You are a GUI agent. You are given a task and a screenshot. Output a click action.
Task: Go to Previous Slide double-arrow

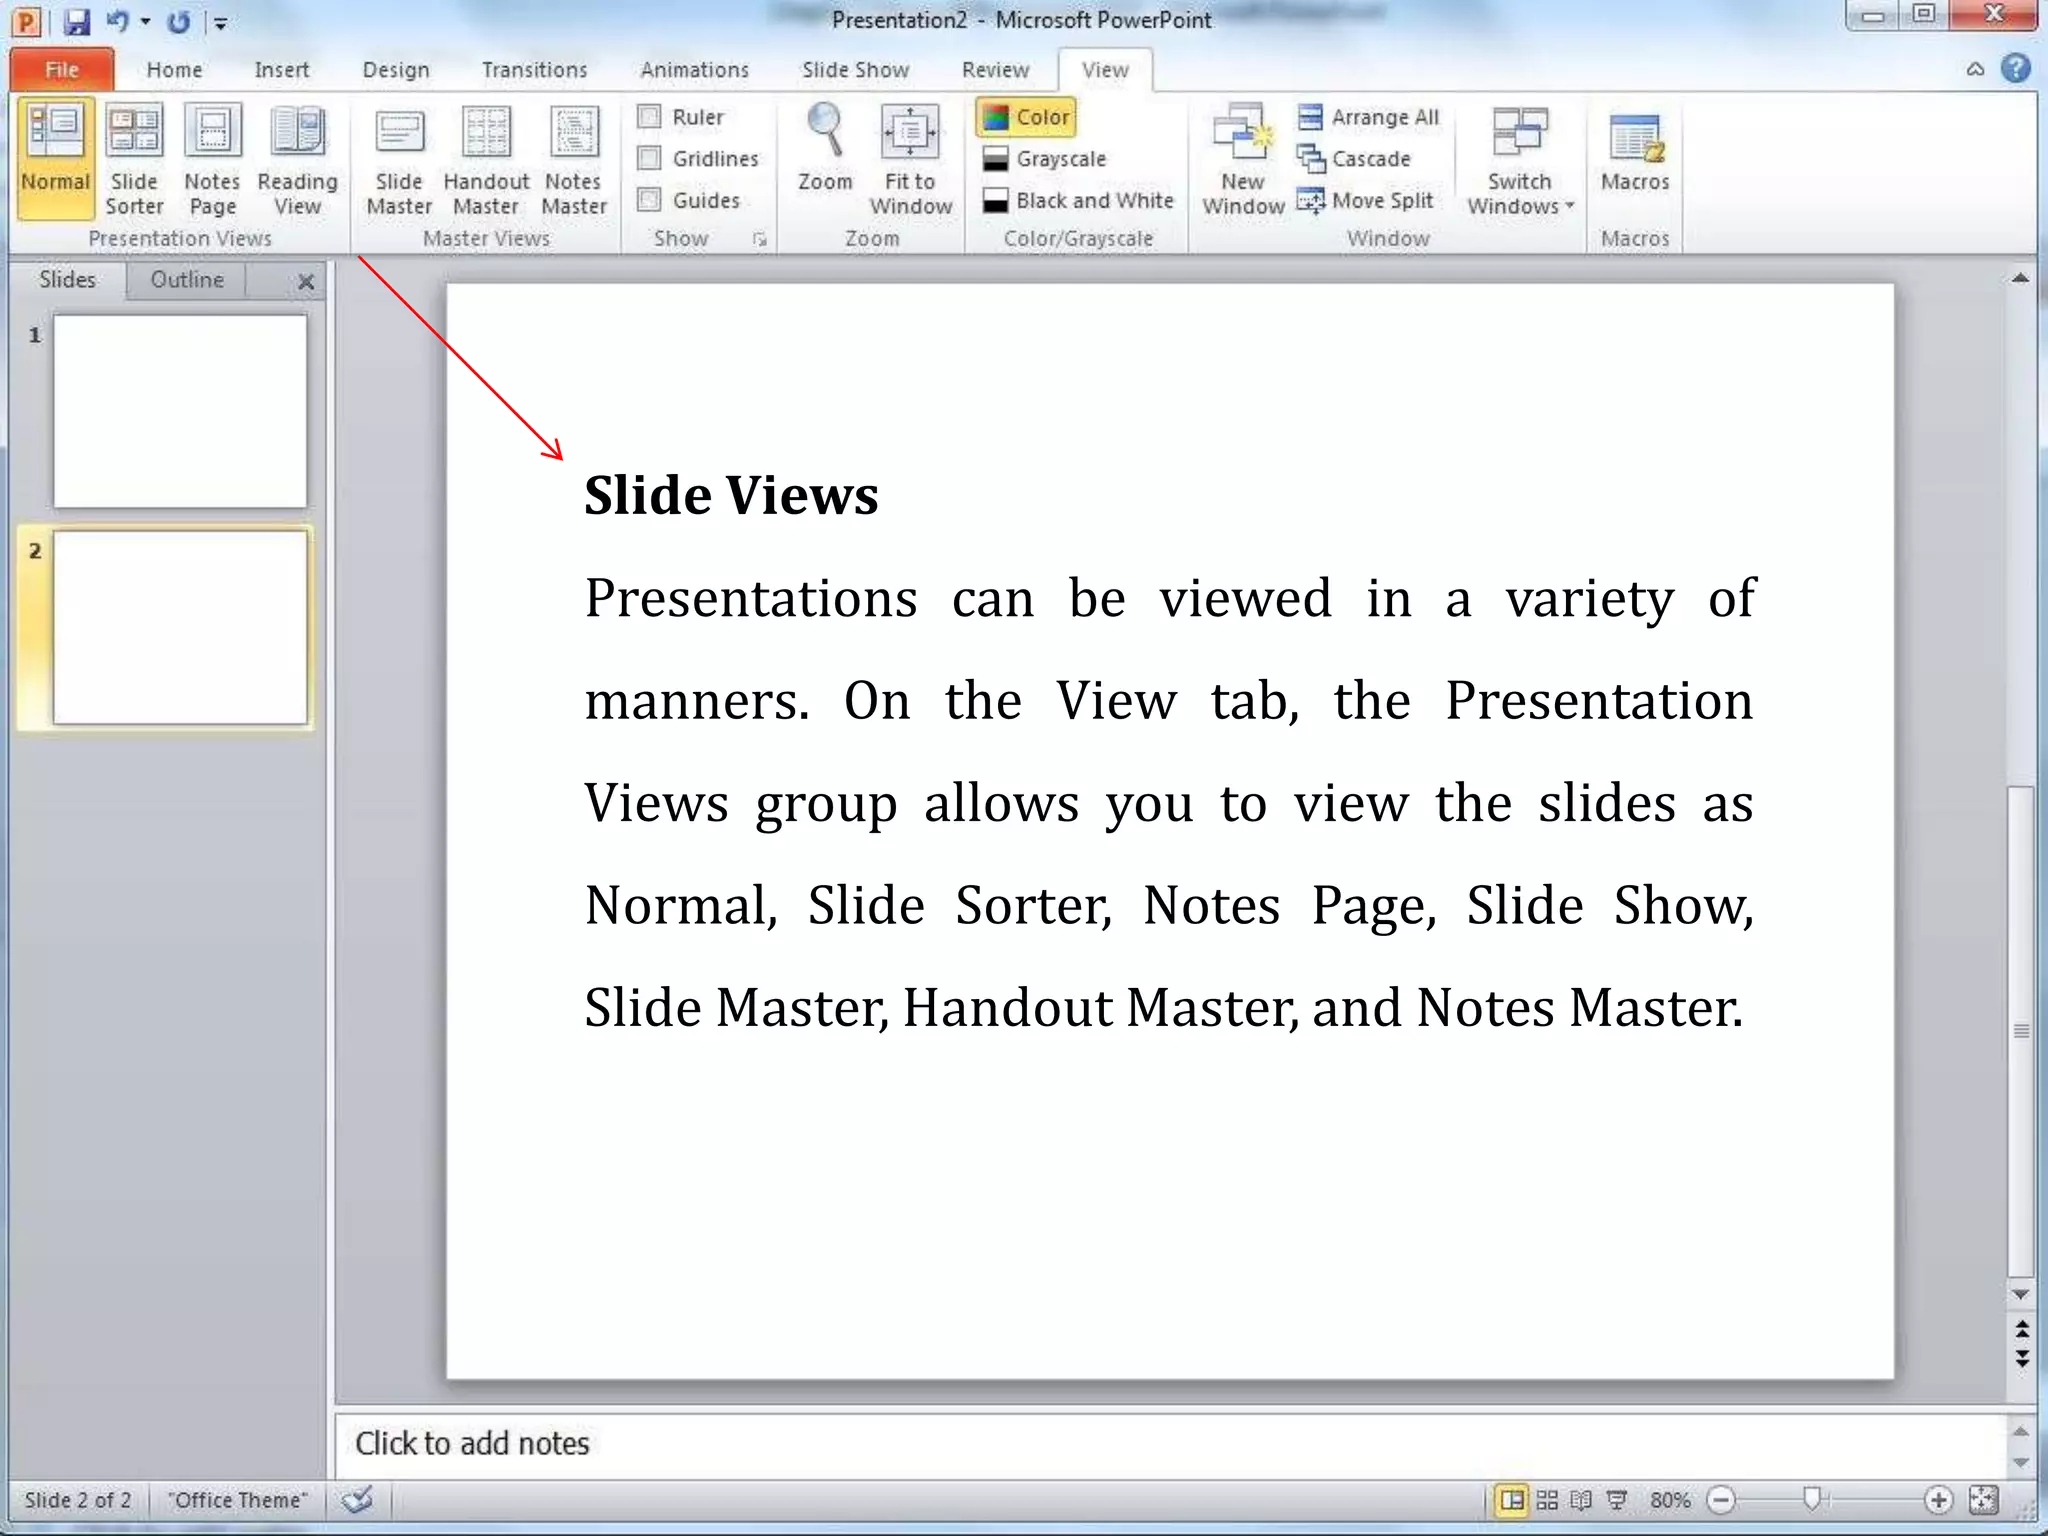2021,1330
